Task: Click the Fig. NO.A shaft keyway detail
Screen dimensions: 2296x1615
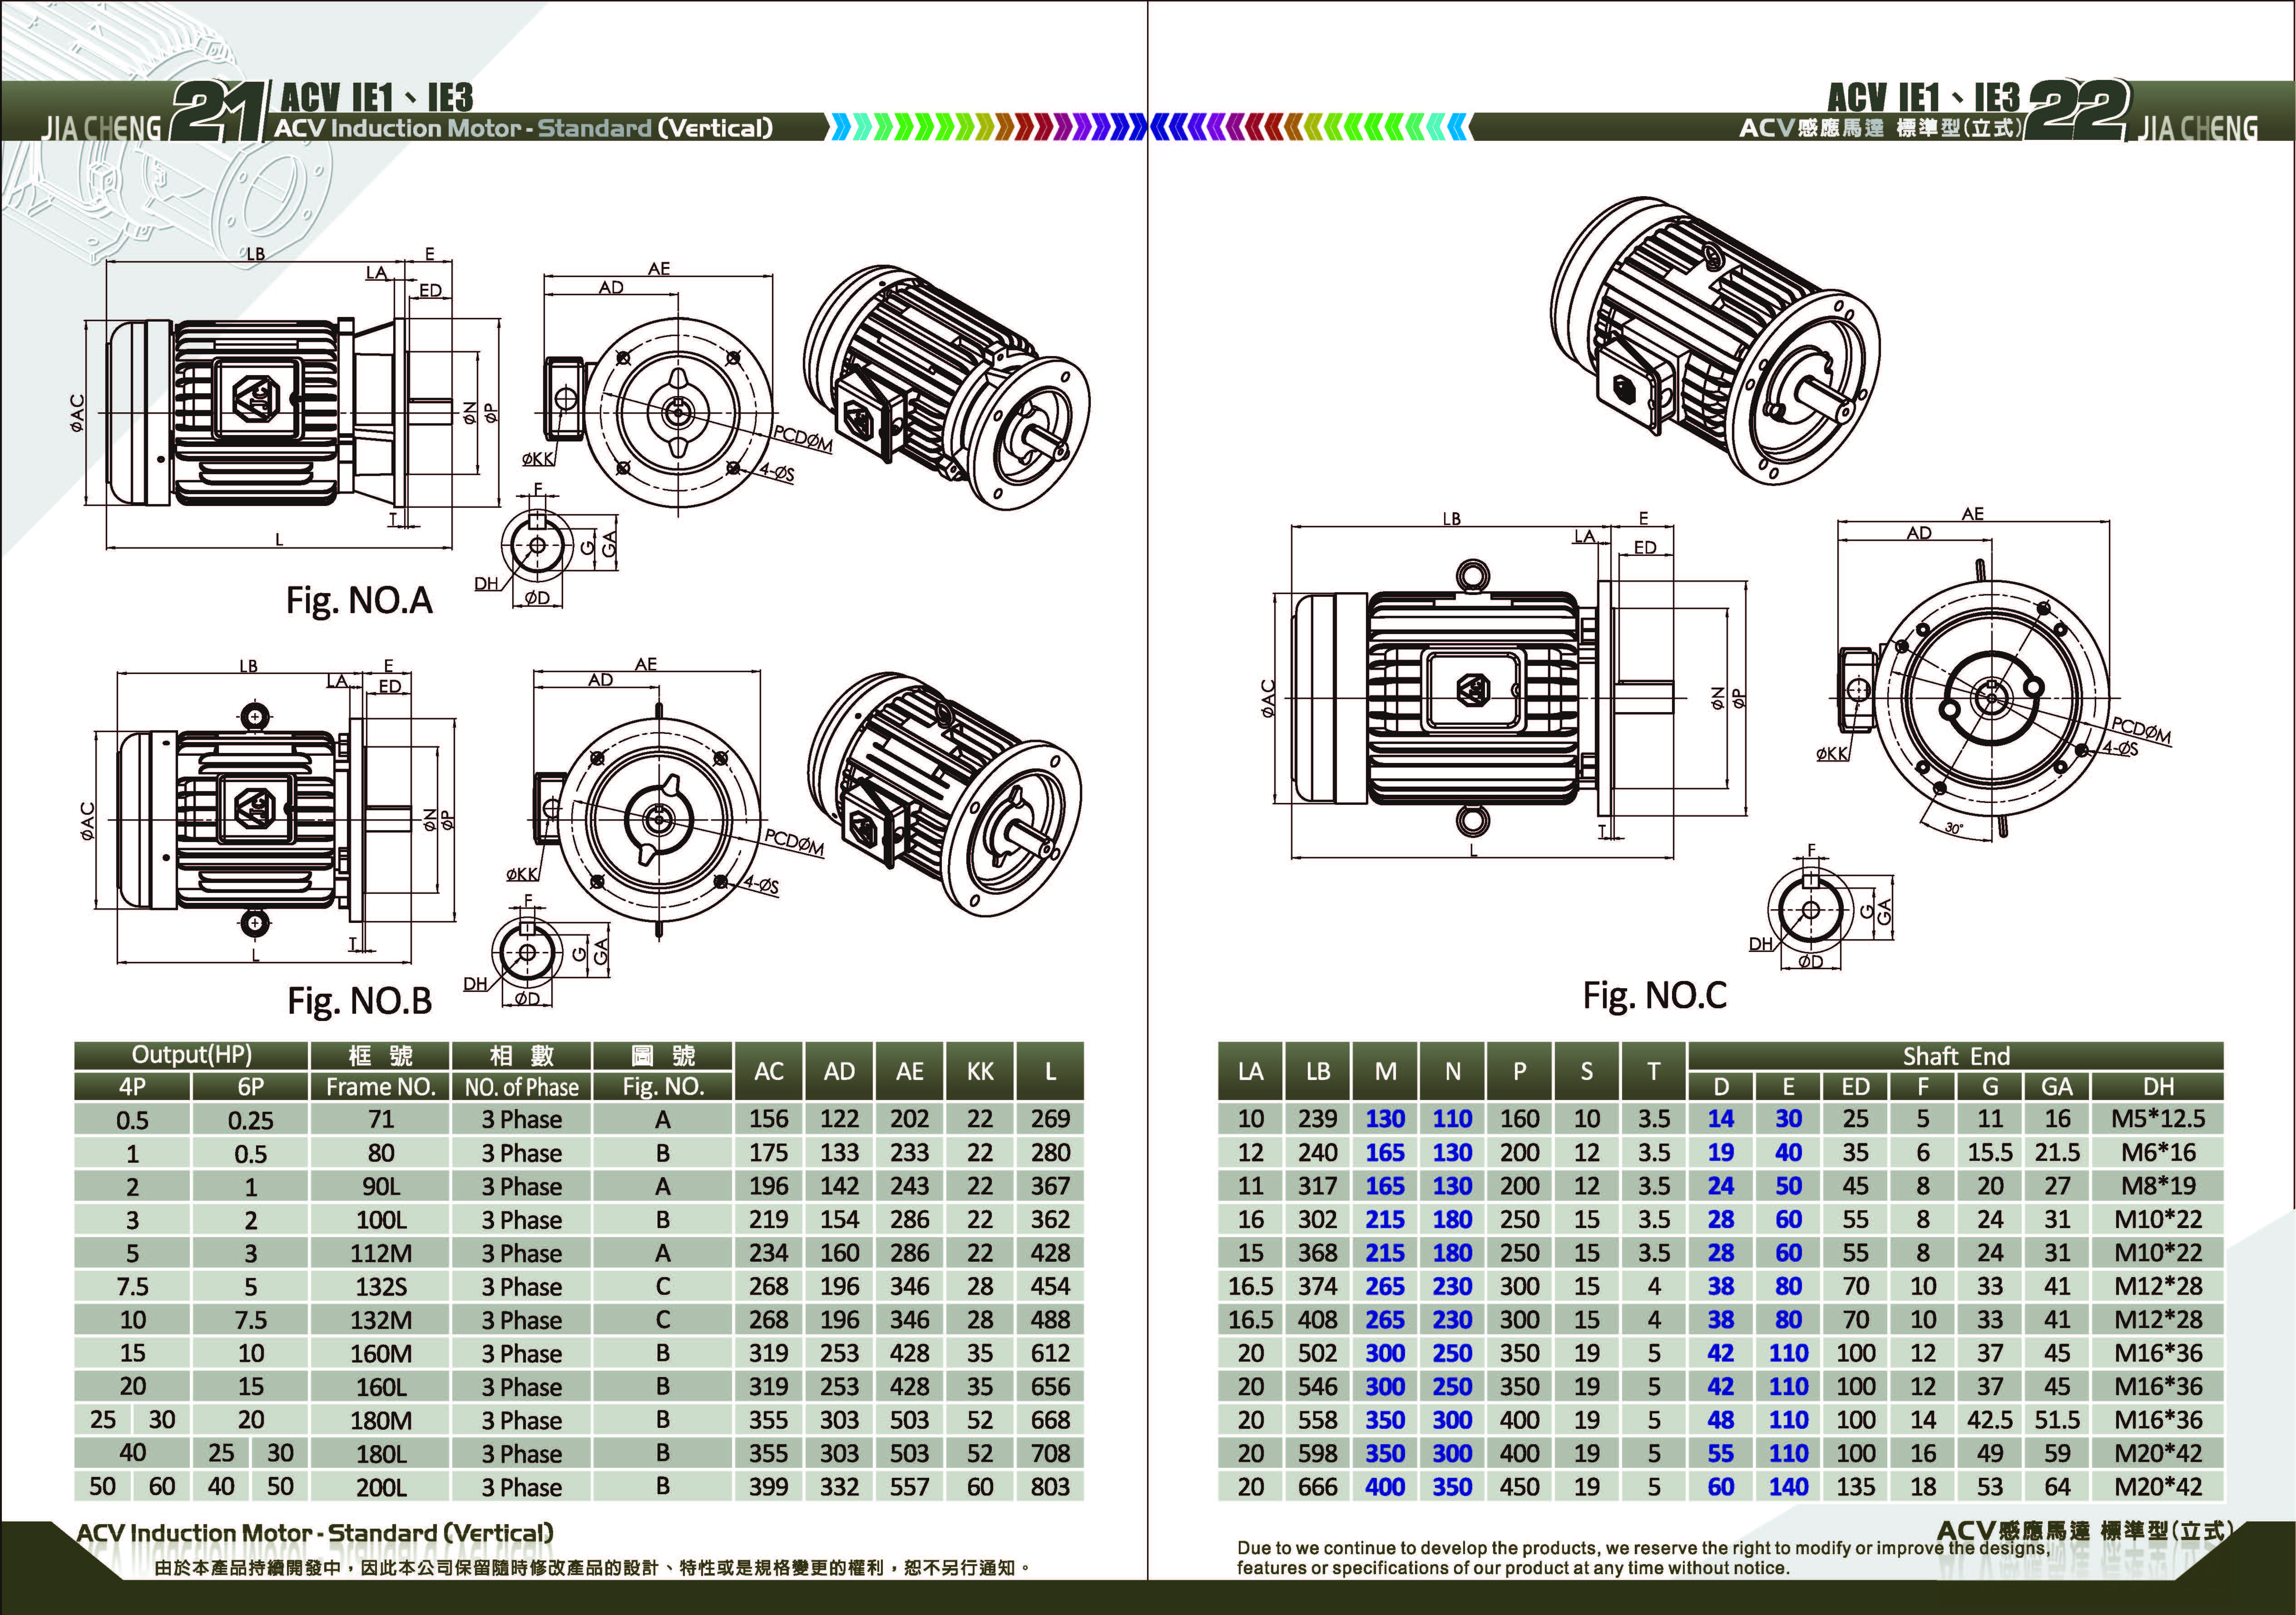Action: (x=538, y=545)
